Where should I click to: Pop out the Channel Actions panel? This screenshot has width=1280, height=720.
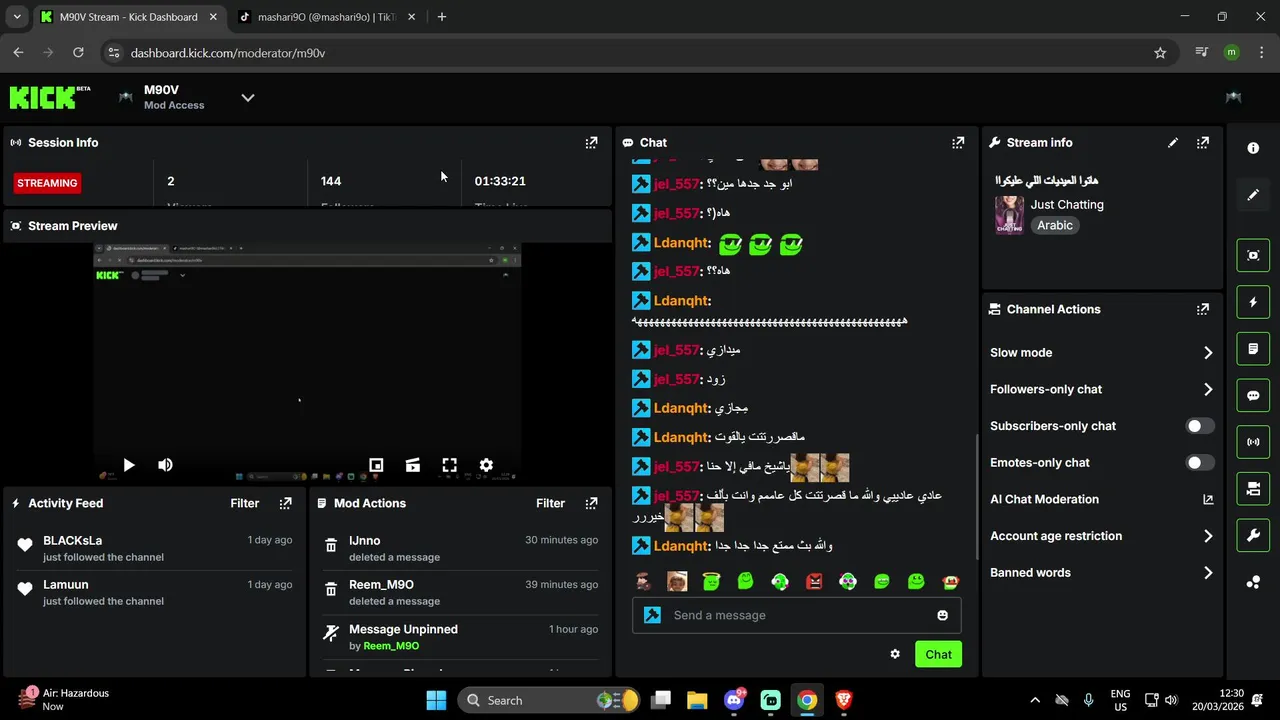point(1203,310)
